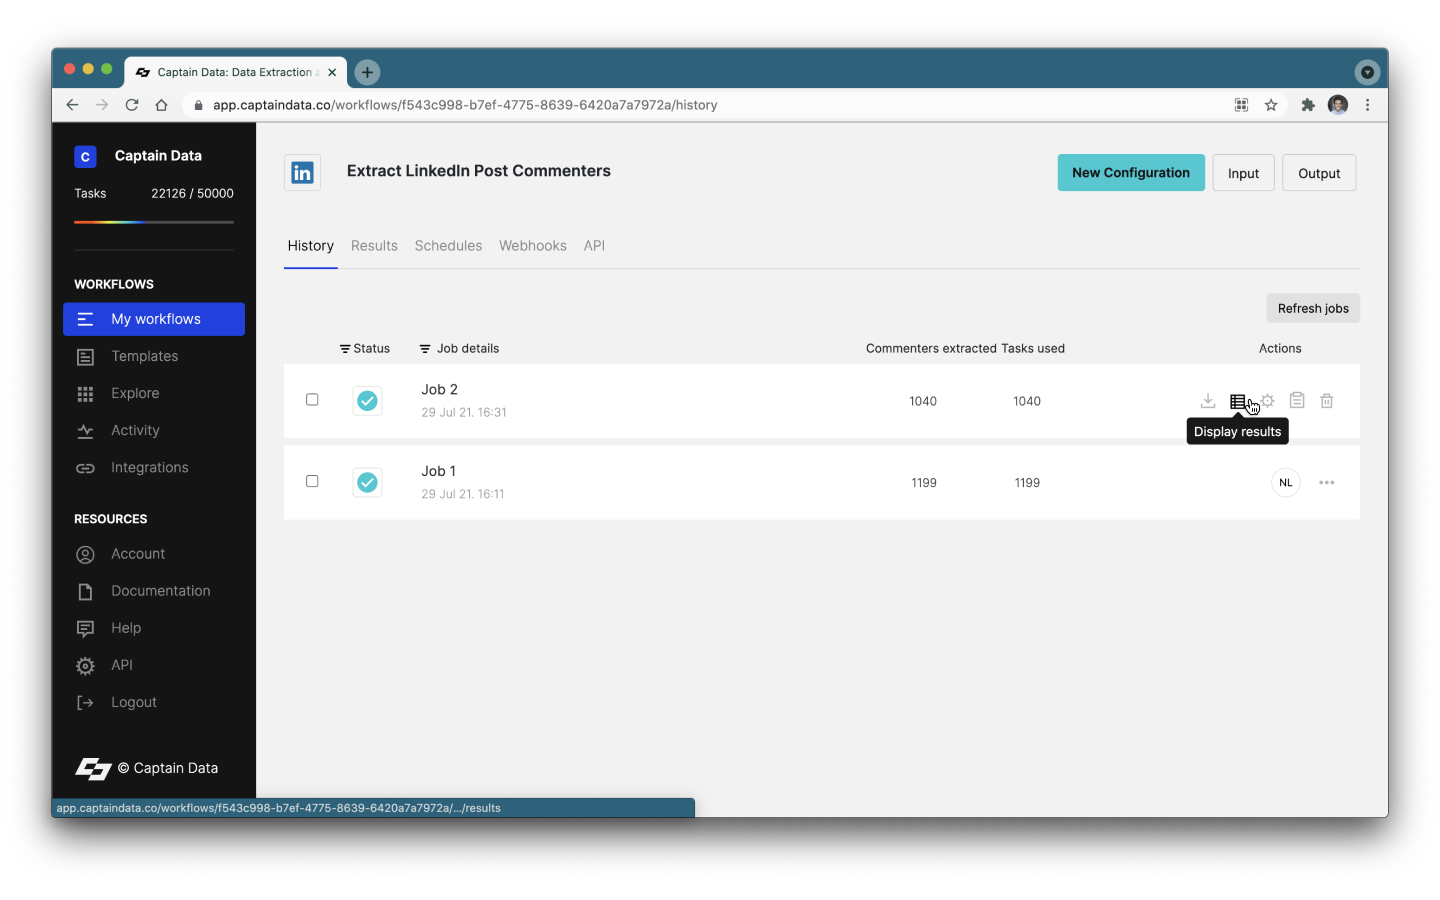Click the 'Commenters extracted' column header
This screenshot has height=900, width=1440.
click(931, 349)
